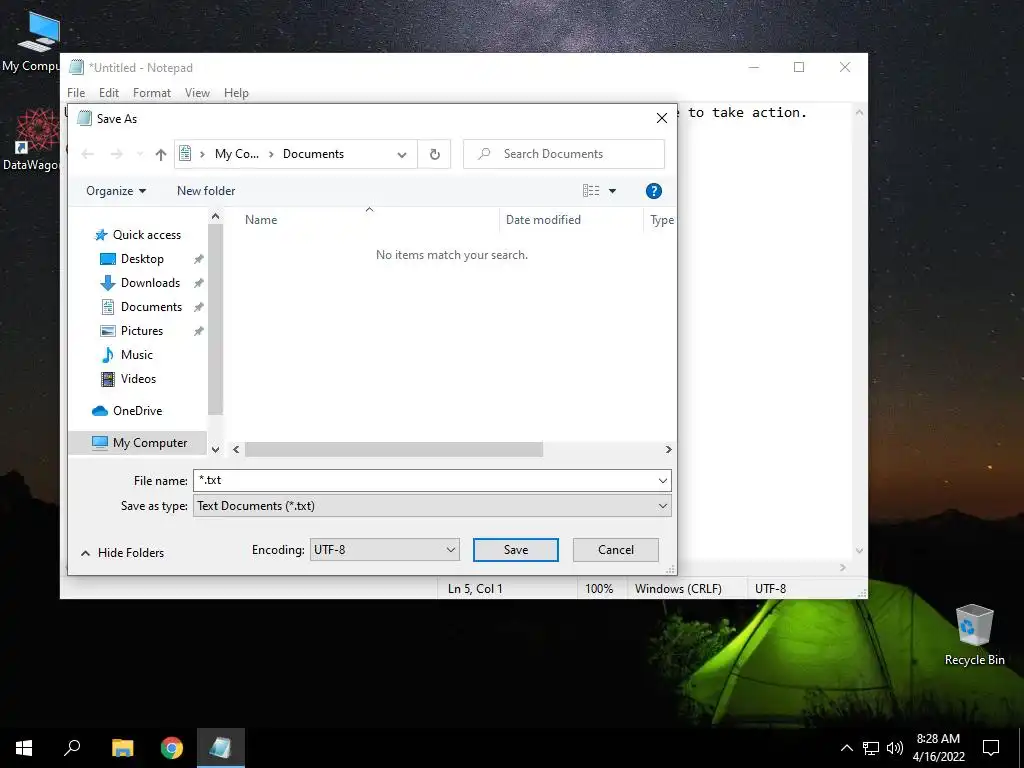Select My Computer desktop icon
The height and width of the screenshot is (768, 1024).
(x=30, y=42)
